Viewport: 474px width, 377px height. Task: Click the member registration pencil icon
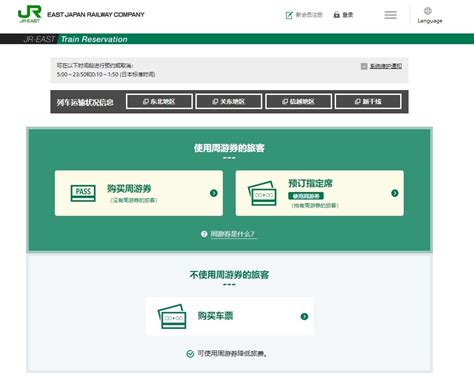[289, 15]
